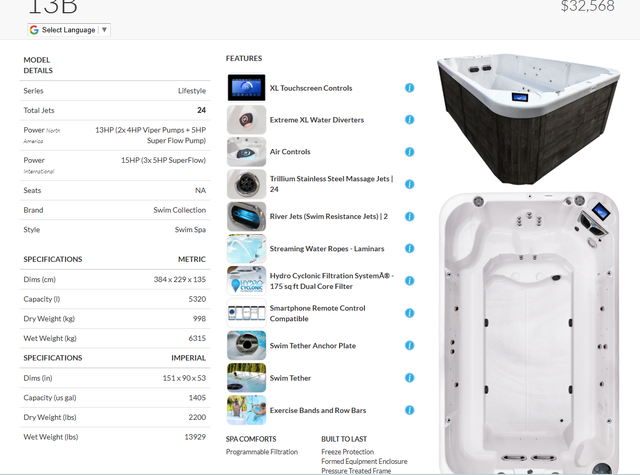The image size is (640, 475).
Task: Click the Extreme XL Water Diverters thumbnail
Action: tap(246, 120)
